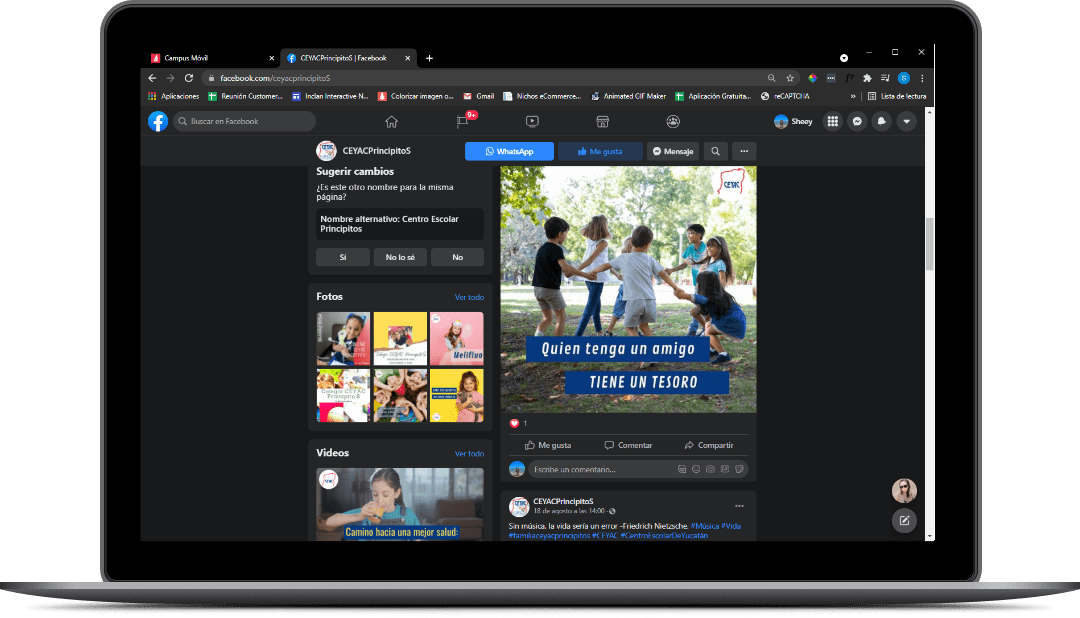Click the #Música hashtag link
Image resolution: width=1080 pixels, height=618 pixels.
point(705,526)
